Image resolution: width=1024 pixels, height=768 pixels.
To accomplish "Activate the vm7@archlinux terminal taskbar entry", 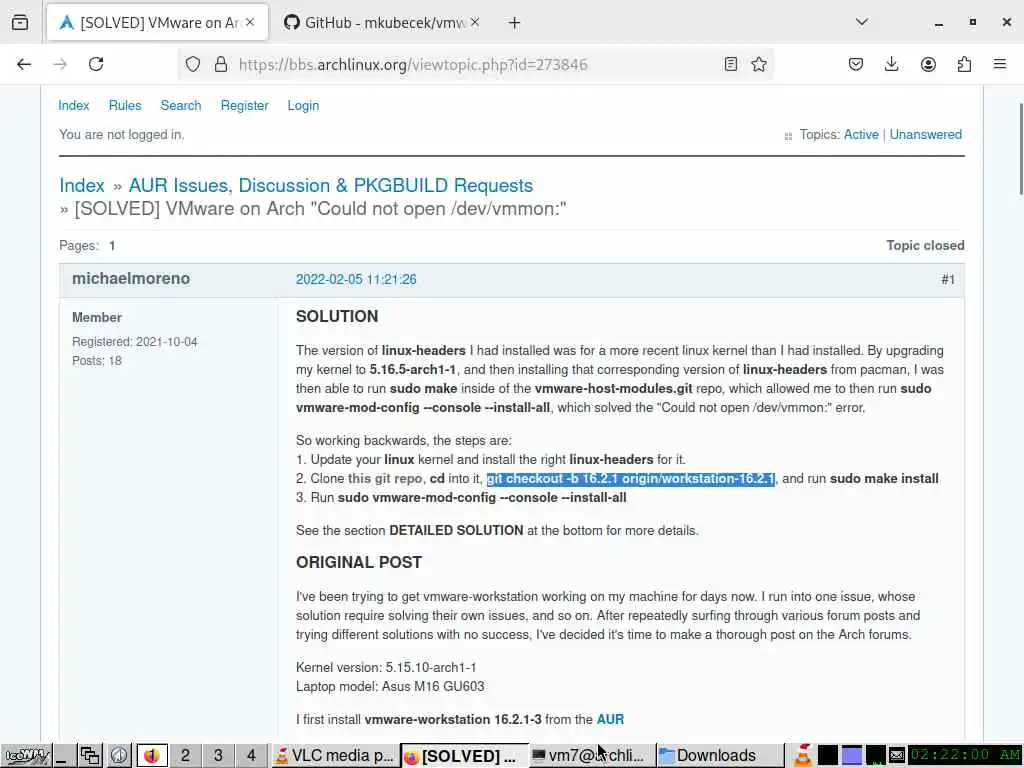I will pyautogui.click(x=591, y=756).
